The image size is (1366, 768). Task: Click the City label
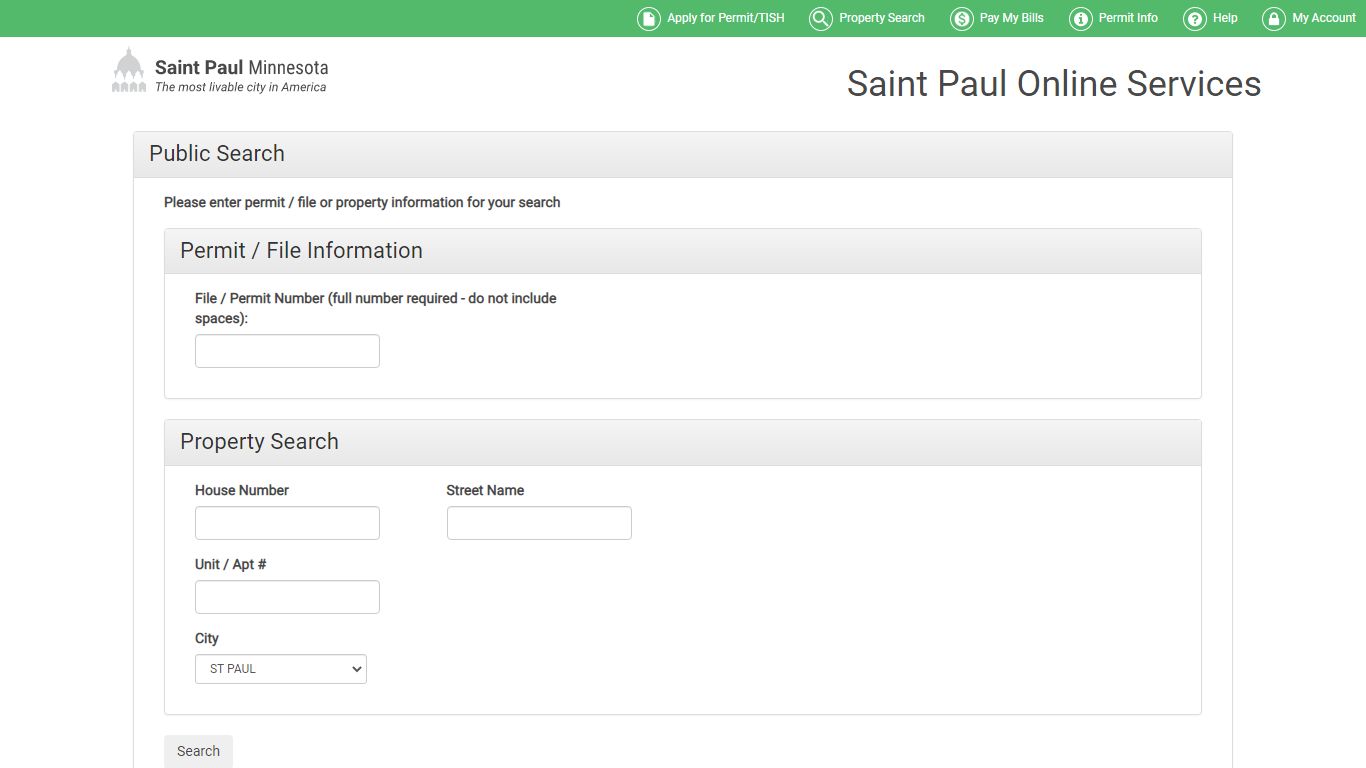pos(207,638)
